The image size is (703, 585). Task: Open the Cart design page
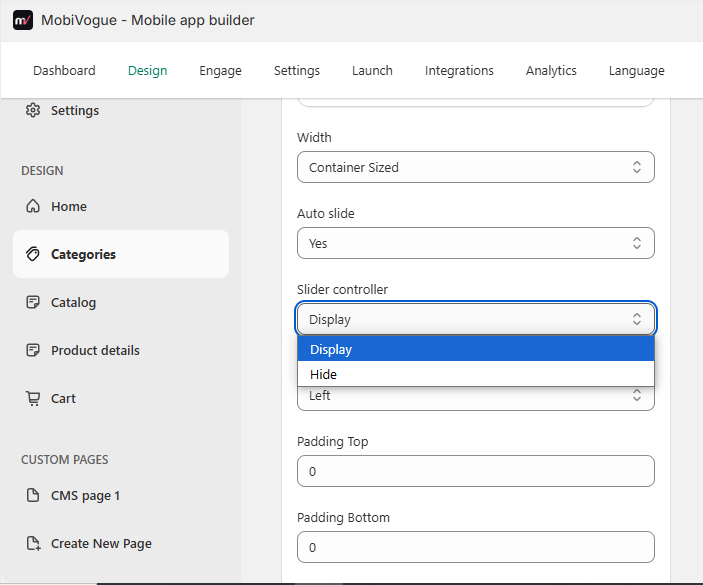(63, 398)
